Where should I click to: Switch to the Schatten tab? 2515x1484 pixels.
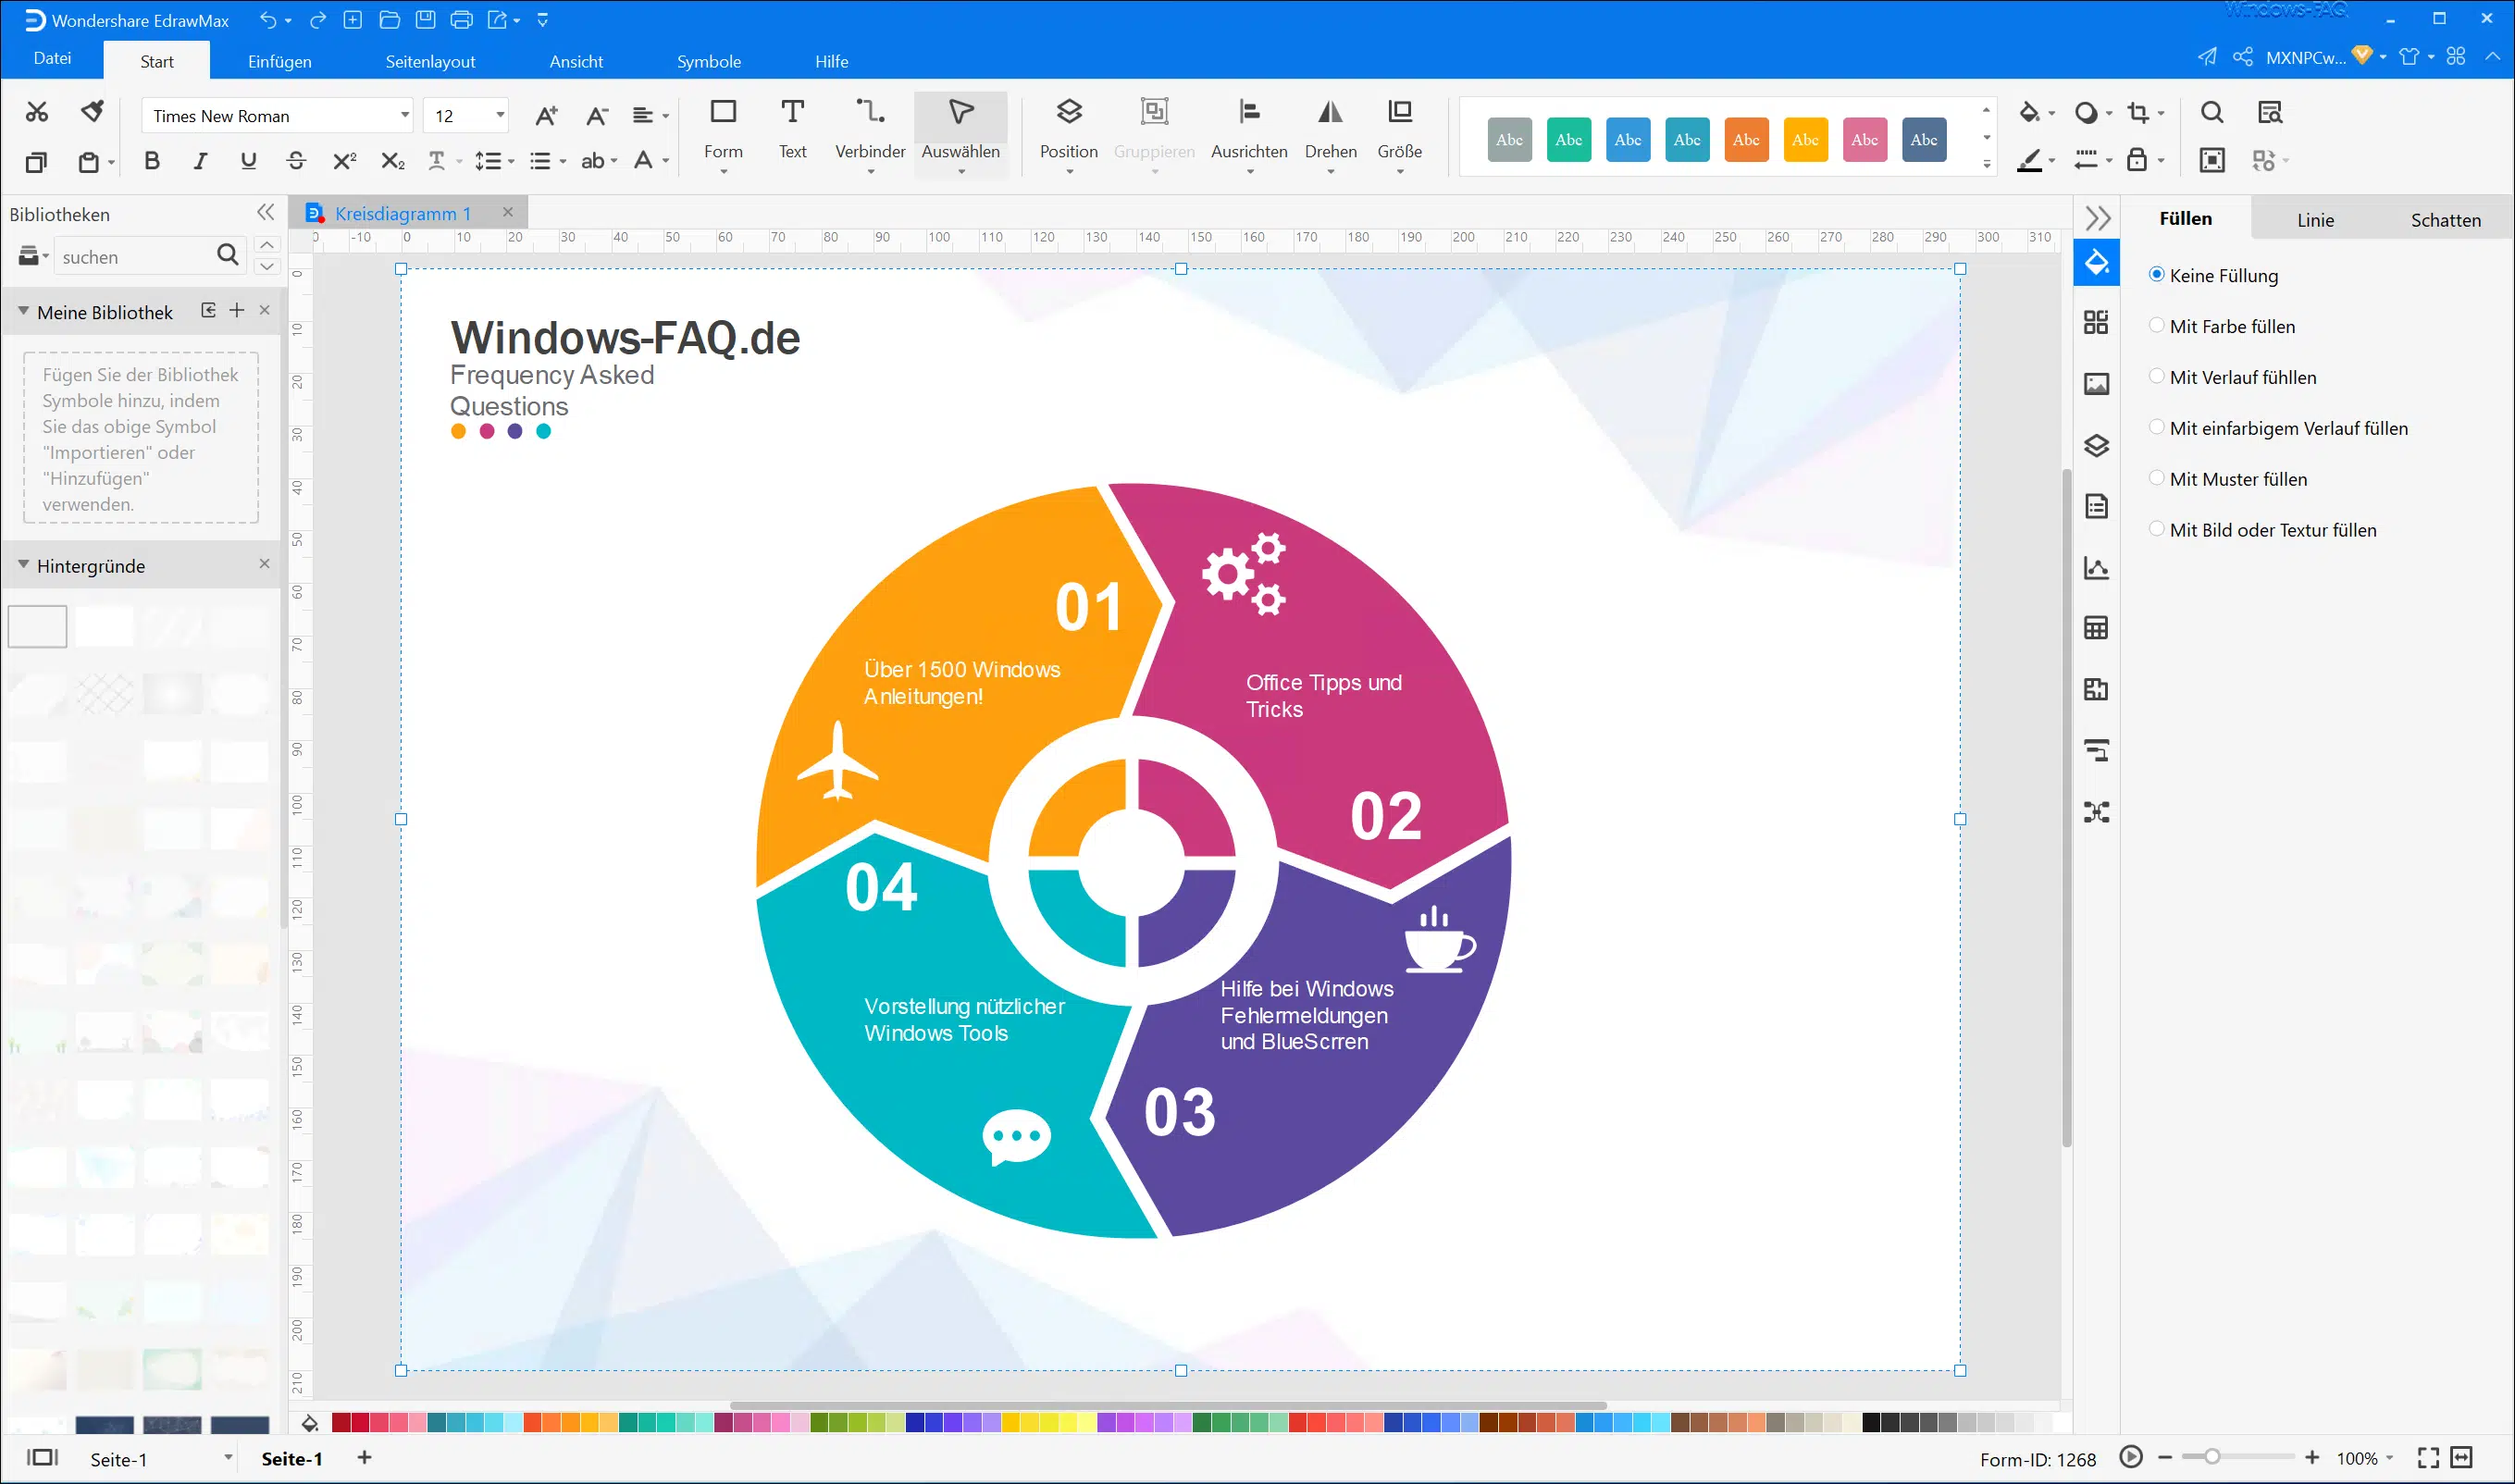(x=2444, y=220)
